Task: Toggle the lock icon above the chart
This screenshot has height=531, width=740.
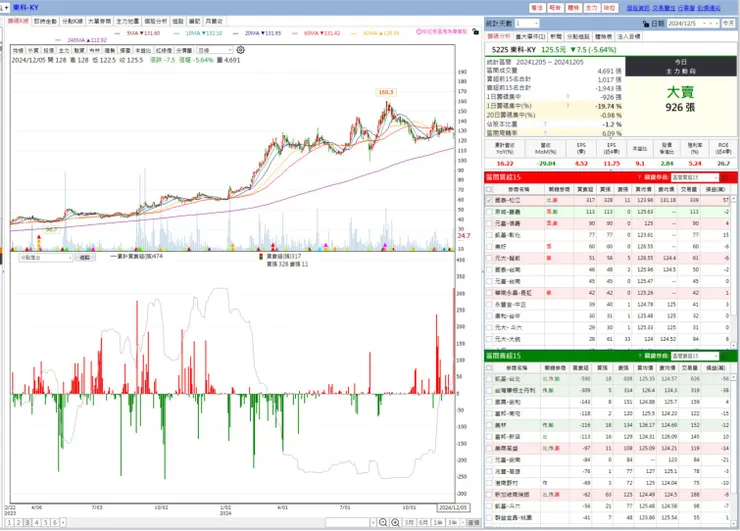Action: click(475, 32)
